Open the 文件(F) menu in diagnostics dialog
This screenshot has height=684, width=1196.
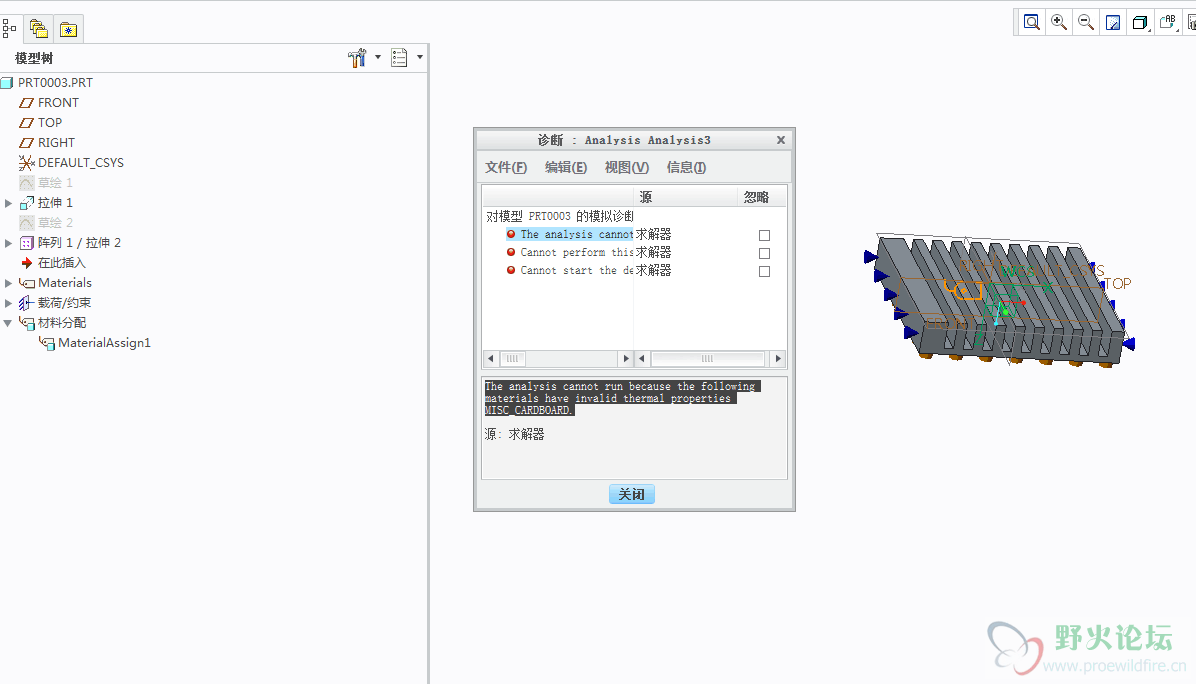506,167
